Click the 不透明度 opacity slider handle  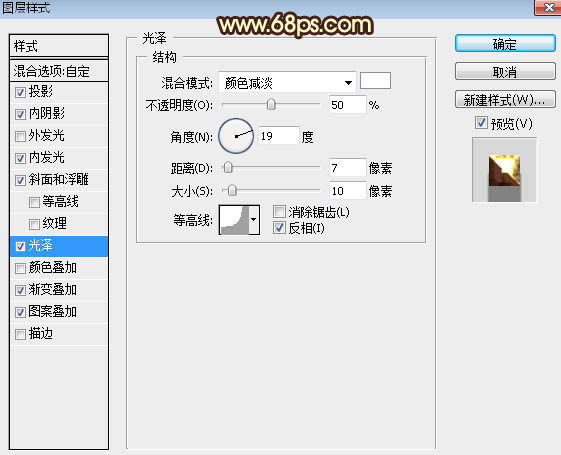coord(271,104)
